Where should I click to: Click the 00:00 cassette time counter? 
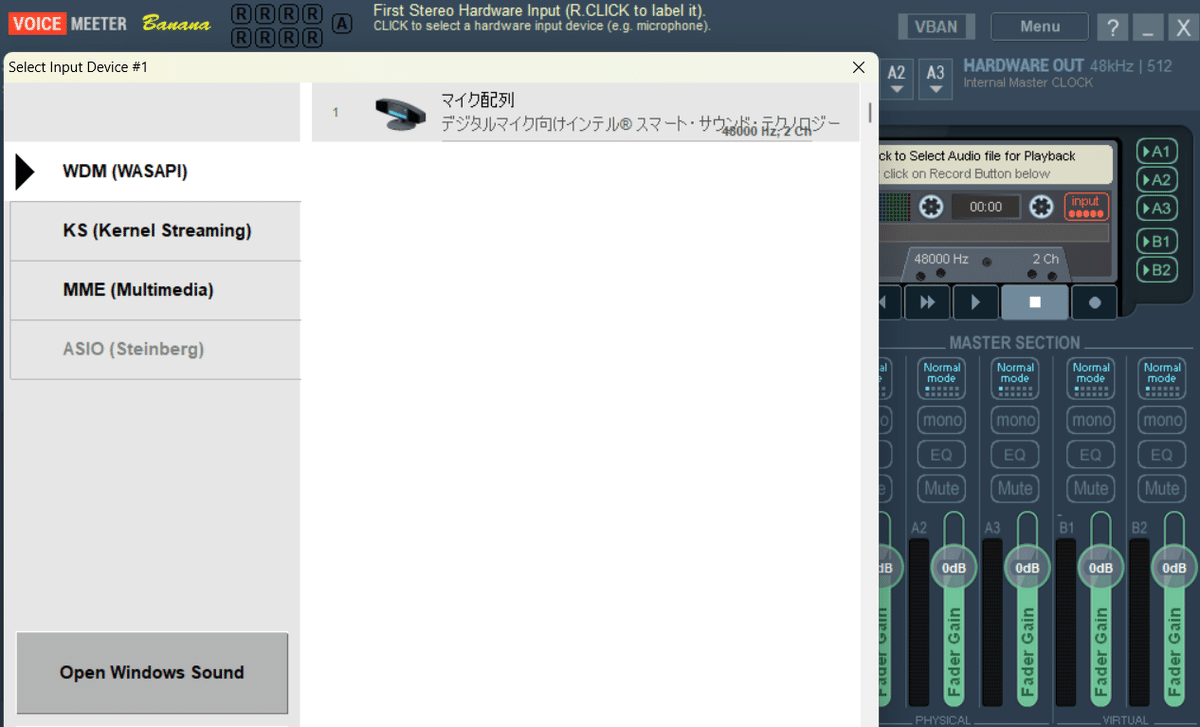[986, 207]
